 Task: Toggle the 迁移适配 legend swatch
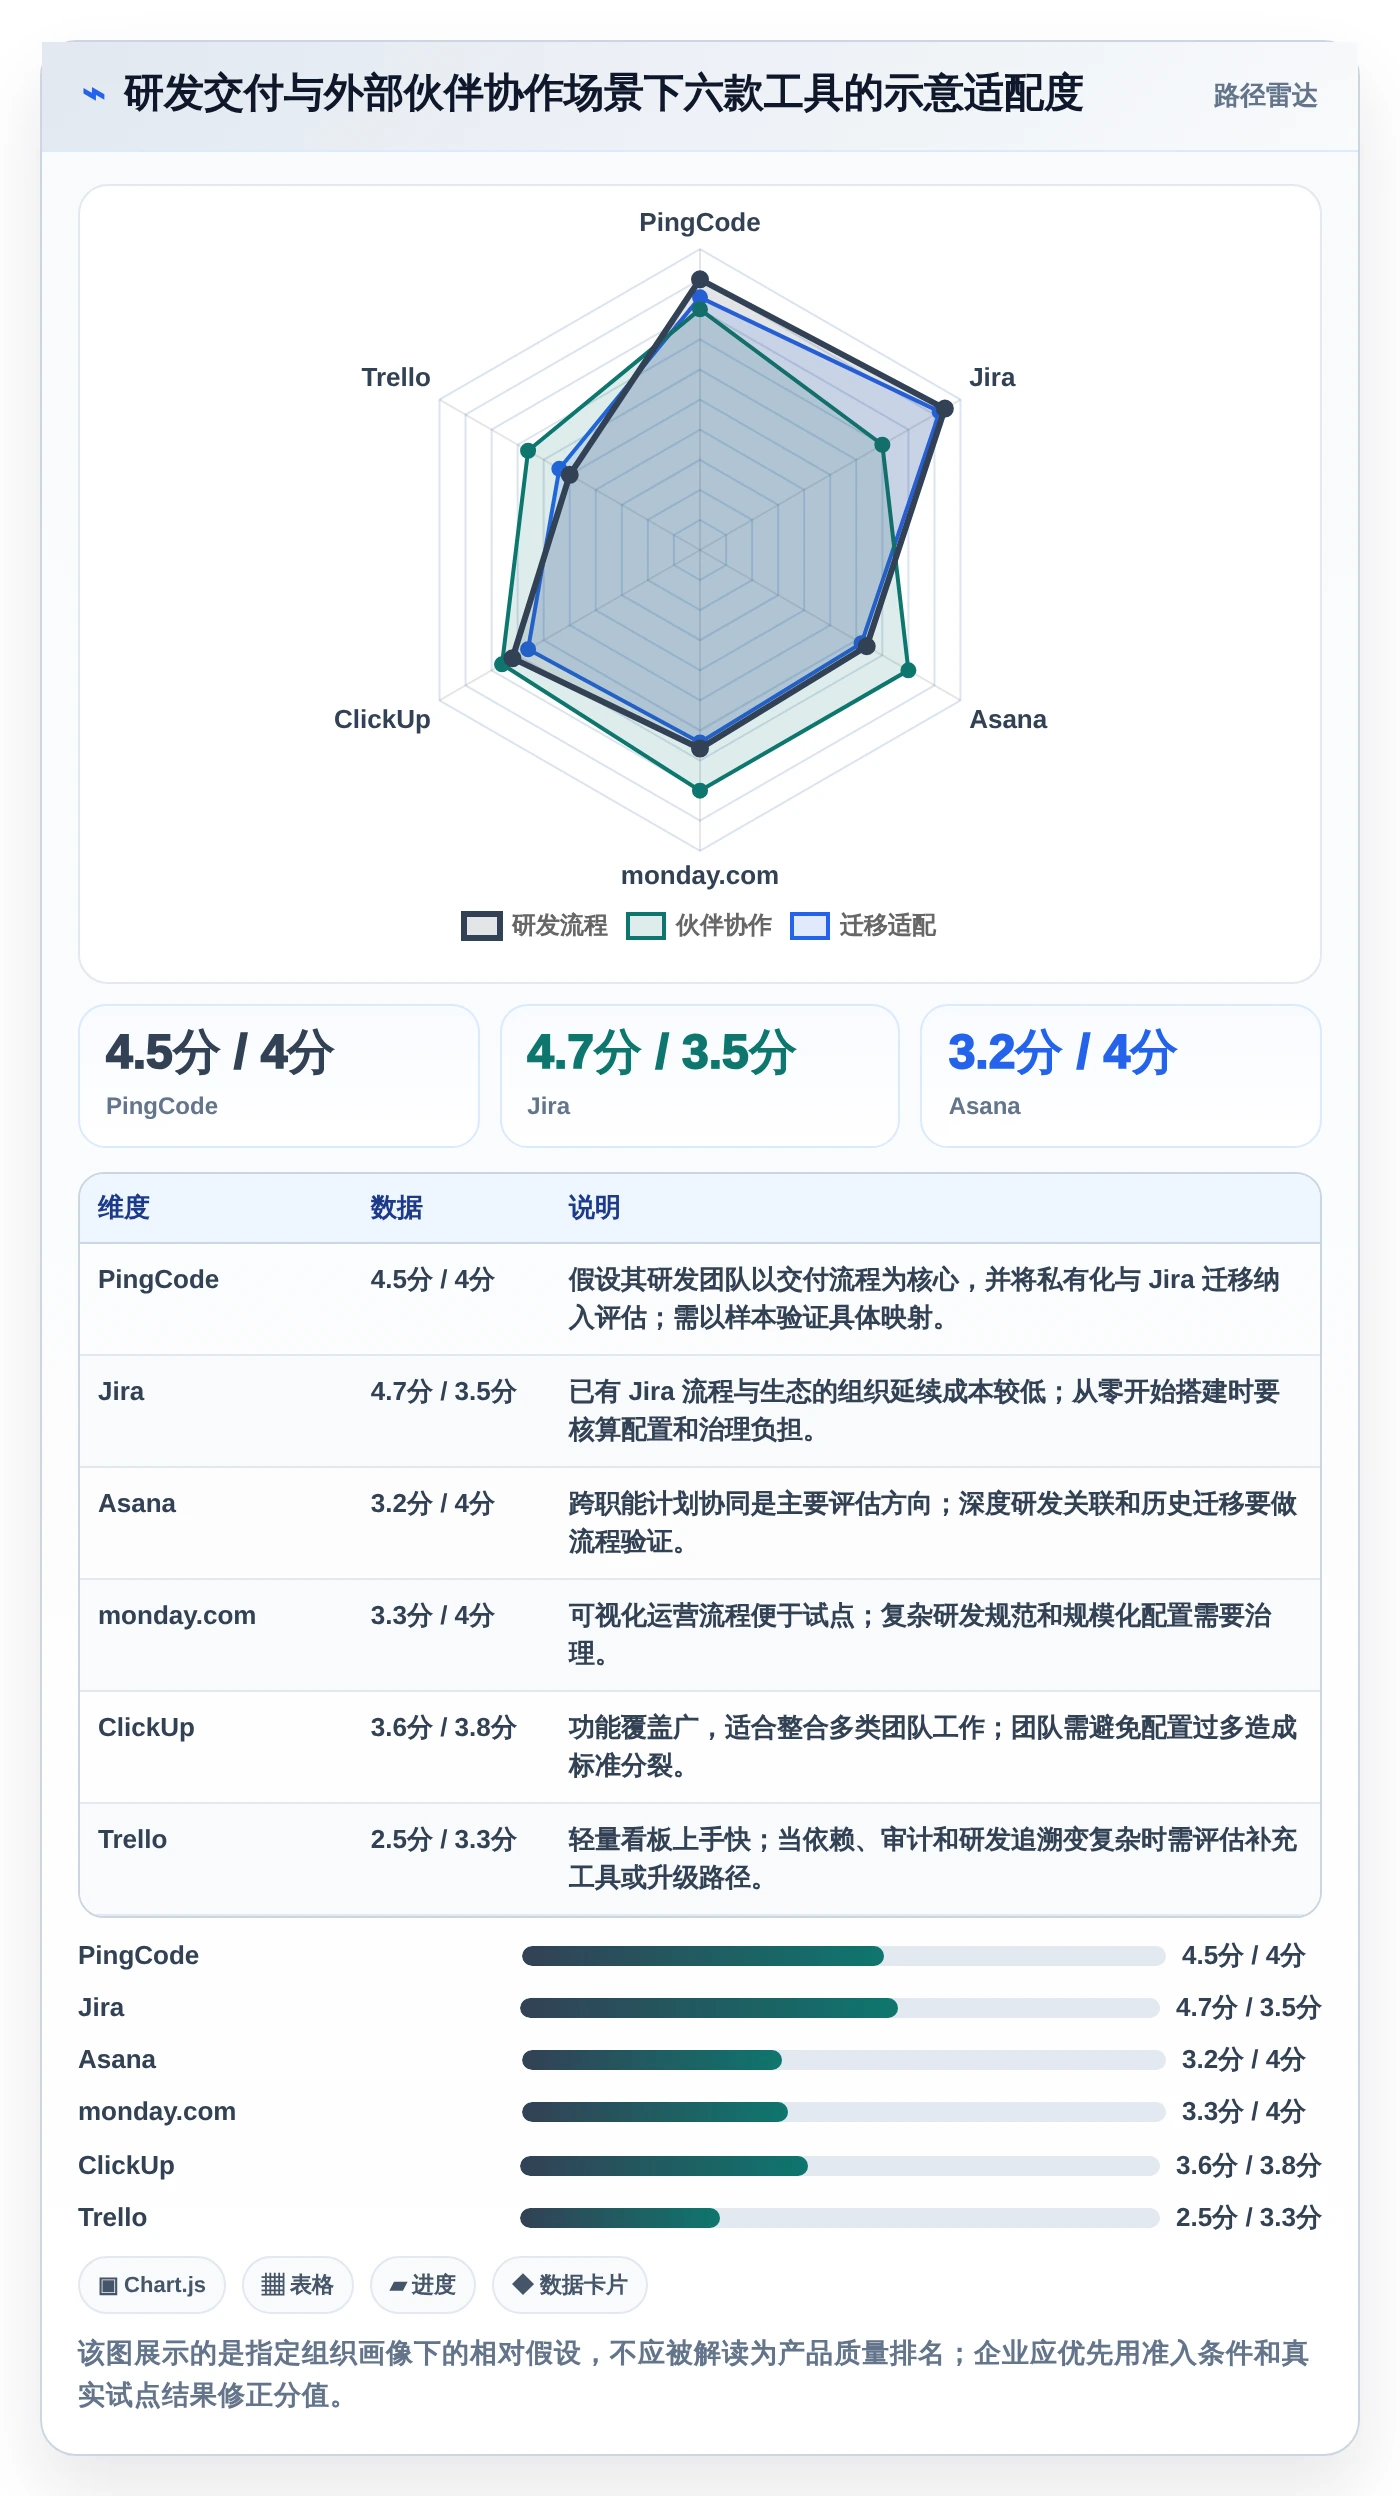[810, 926]
